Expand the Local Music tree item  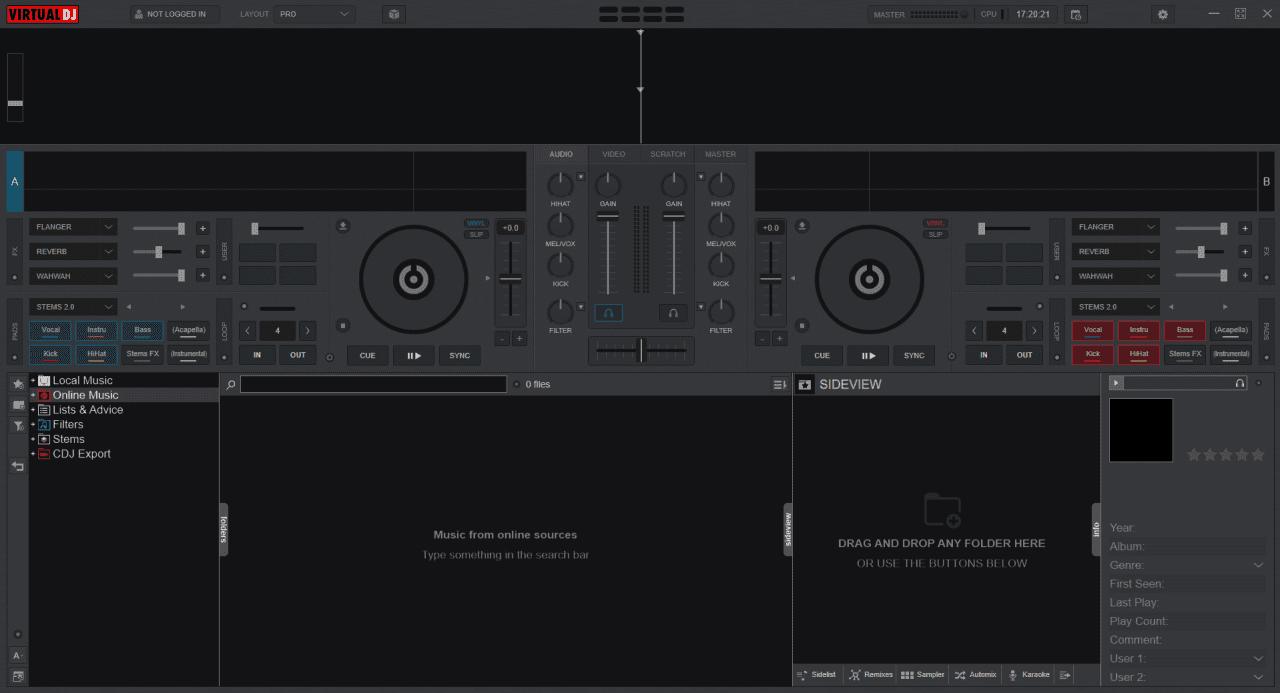tap(31, 379)
